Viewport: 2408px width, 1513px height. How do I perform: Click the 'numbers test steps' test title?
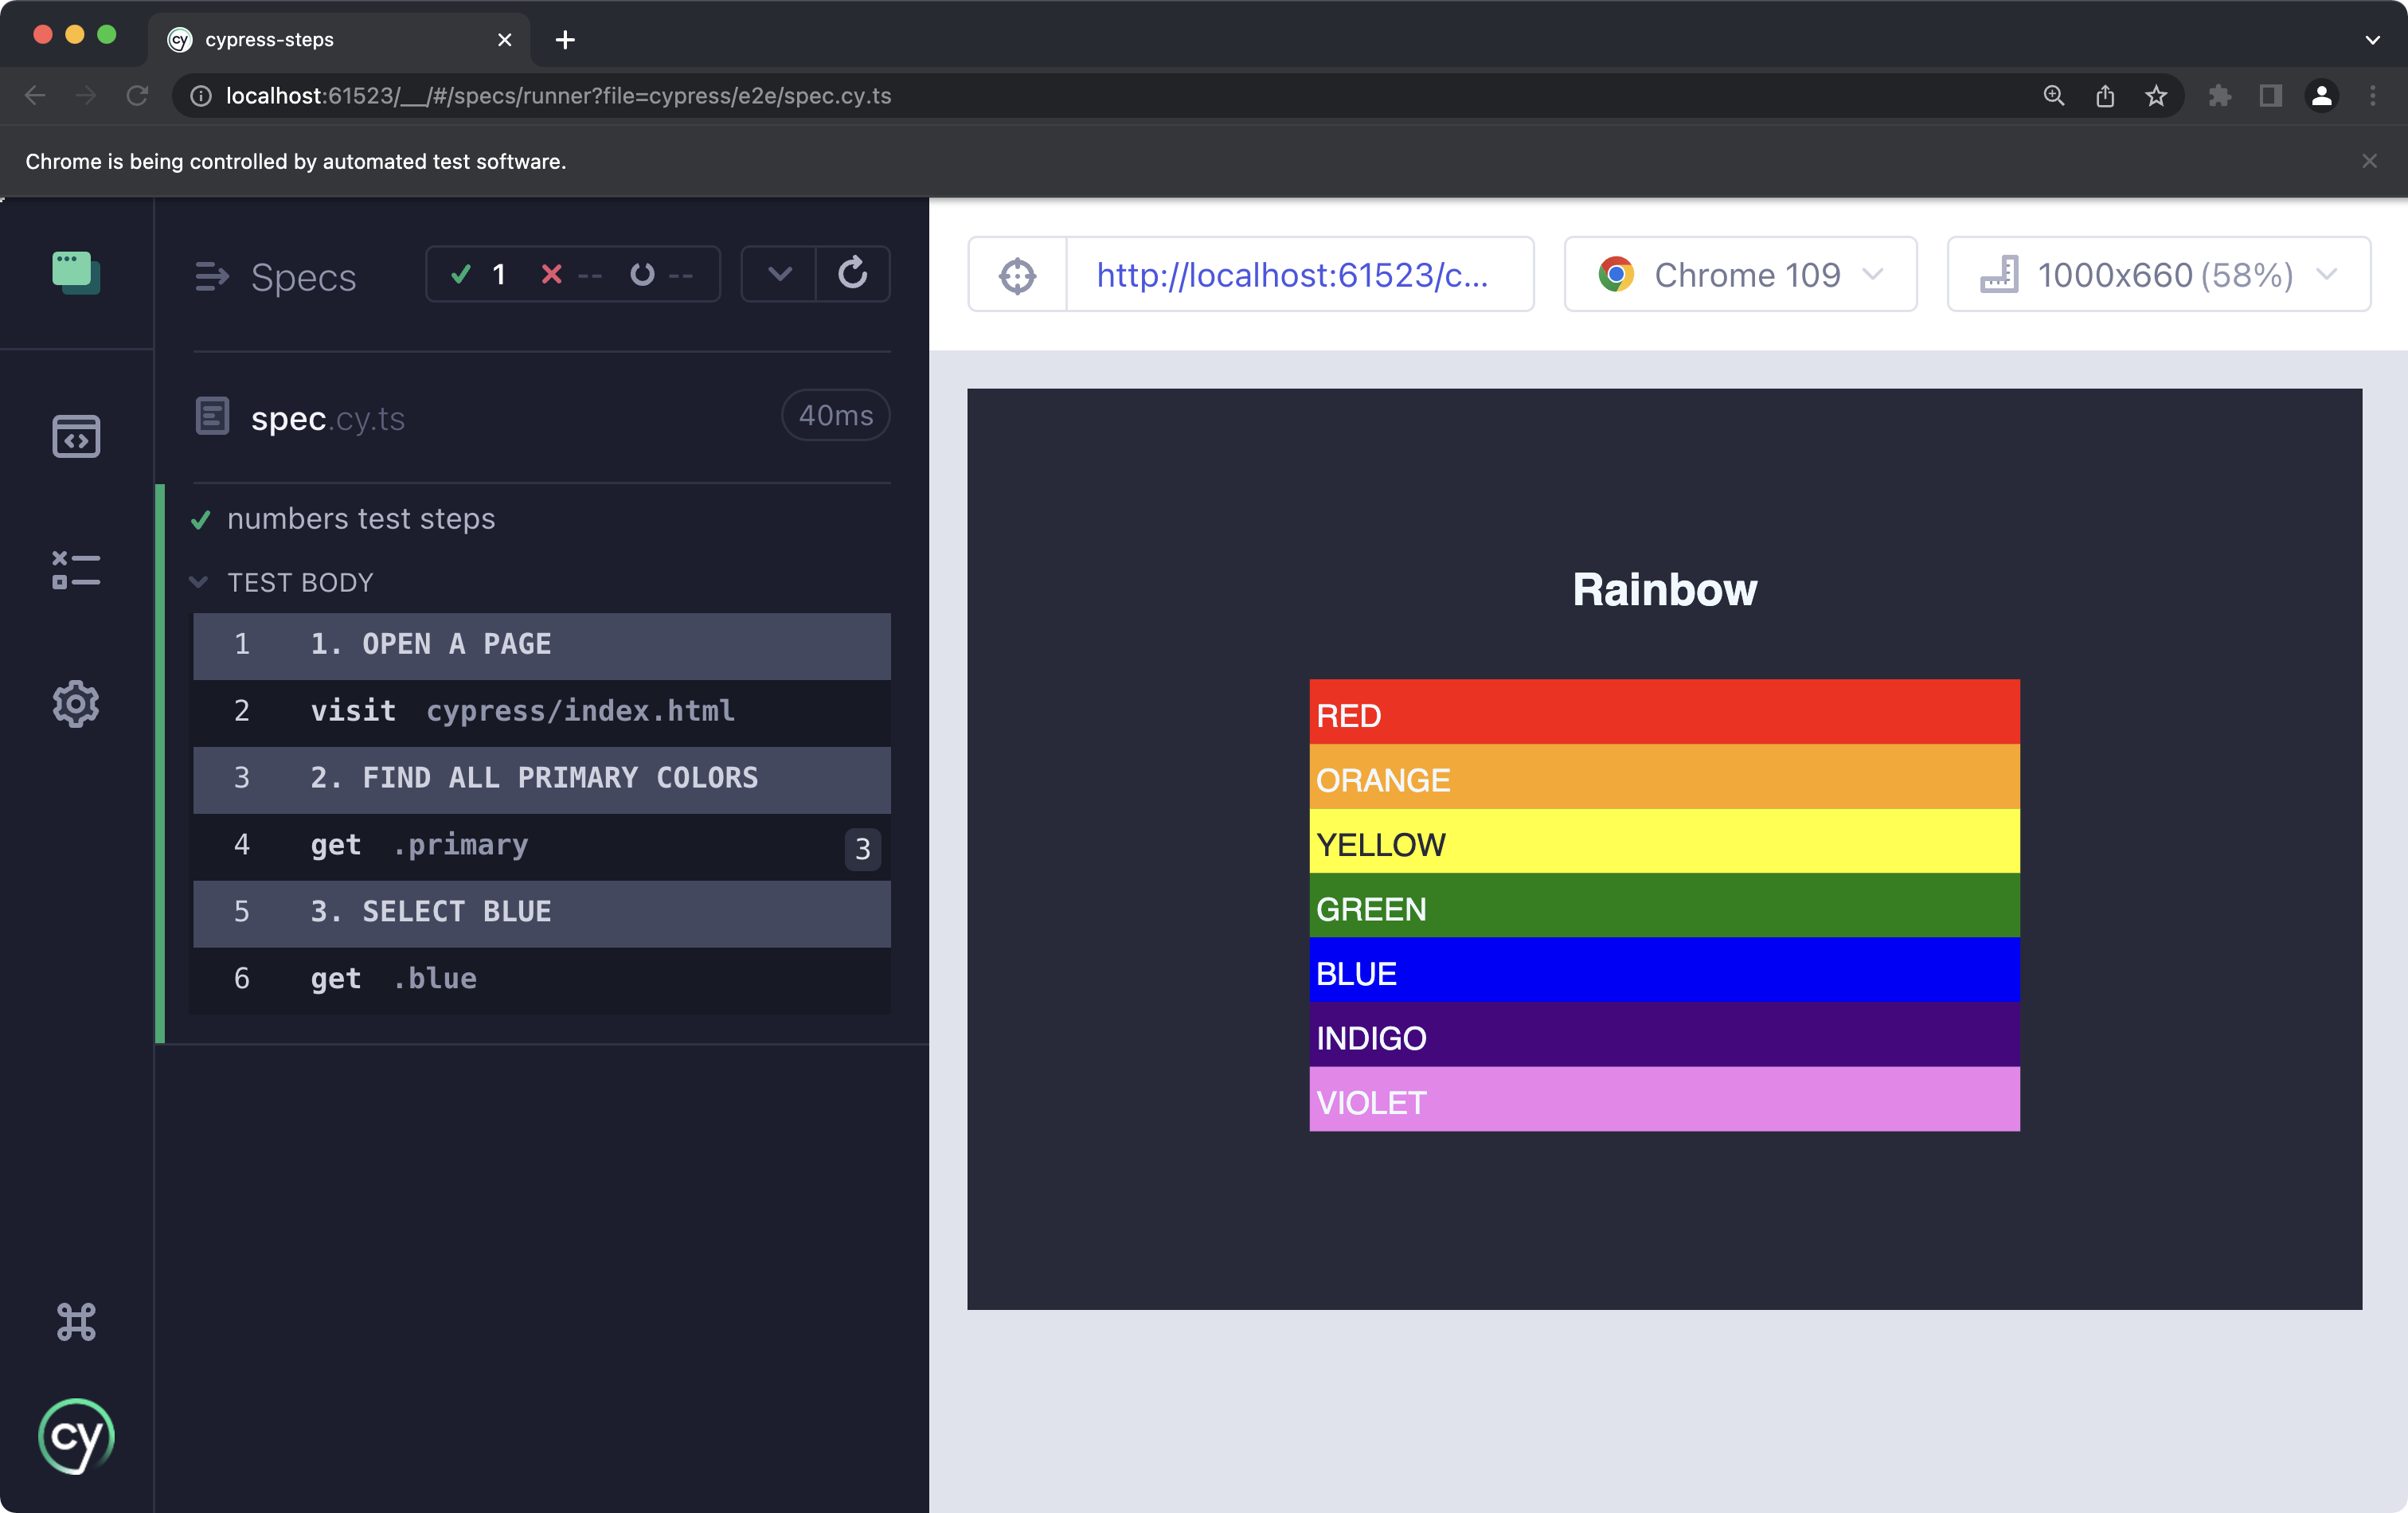tap(361, 519)
